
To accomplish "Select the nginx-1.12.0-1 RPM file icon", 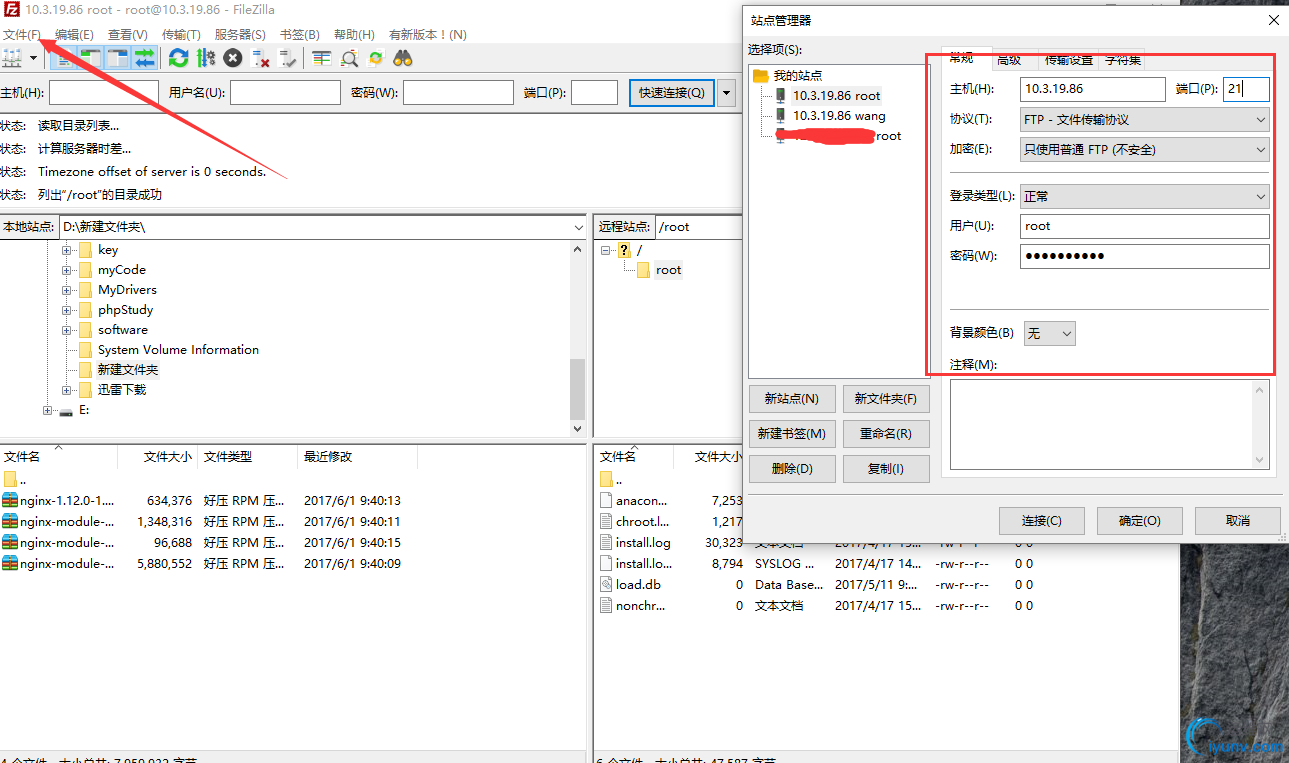I will tap(10, 500).
